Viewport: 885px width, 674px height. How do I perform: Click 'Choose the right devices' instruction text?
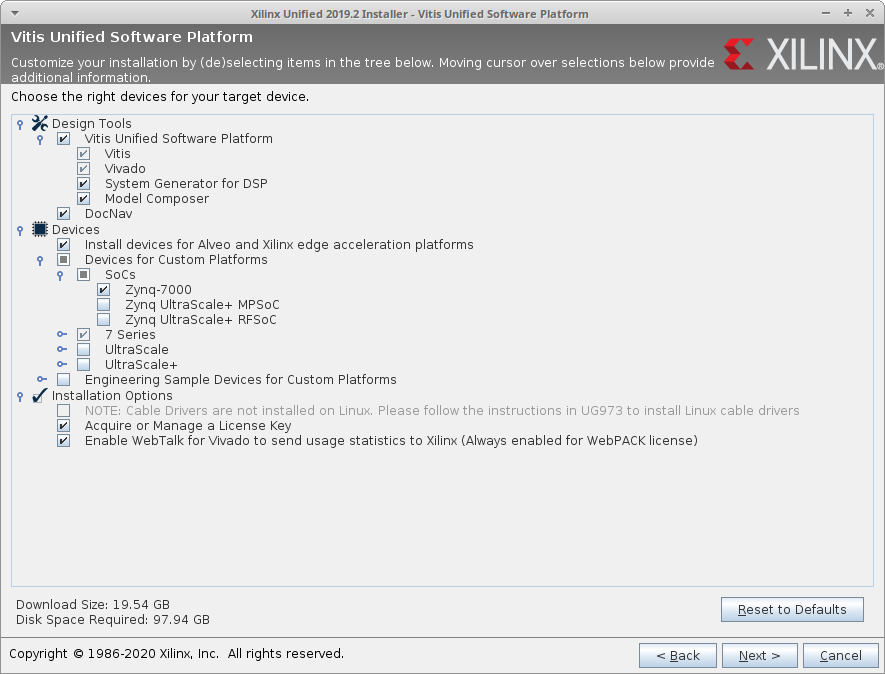coord(160,97)
